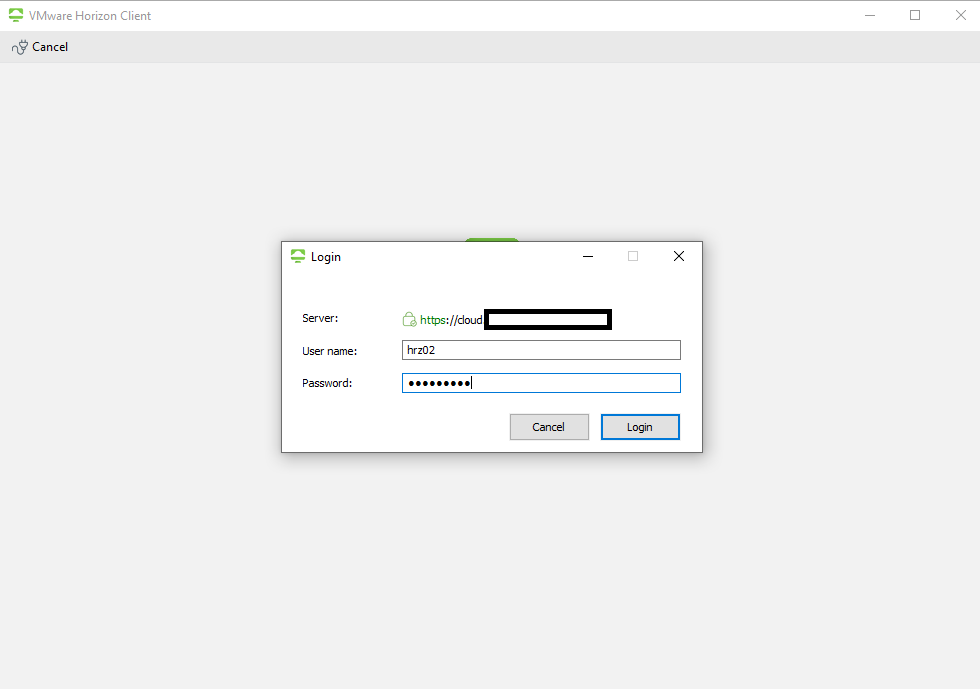Click the Horizon icon in the Login dialog title bar

click(298, 256)
